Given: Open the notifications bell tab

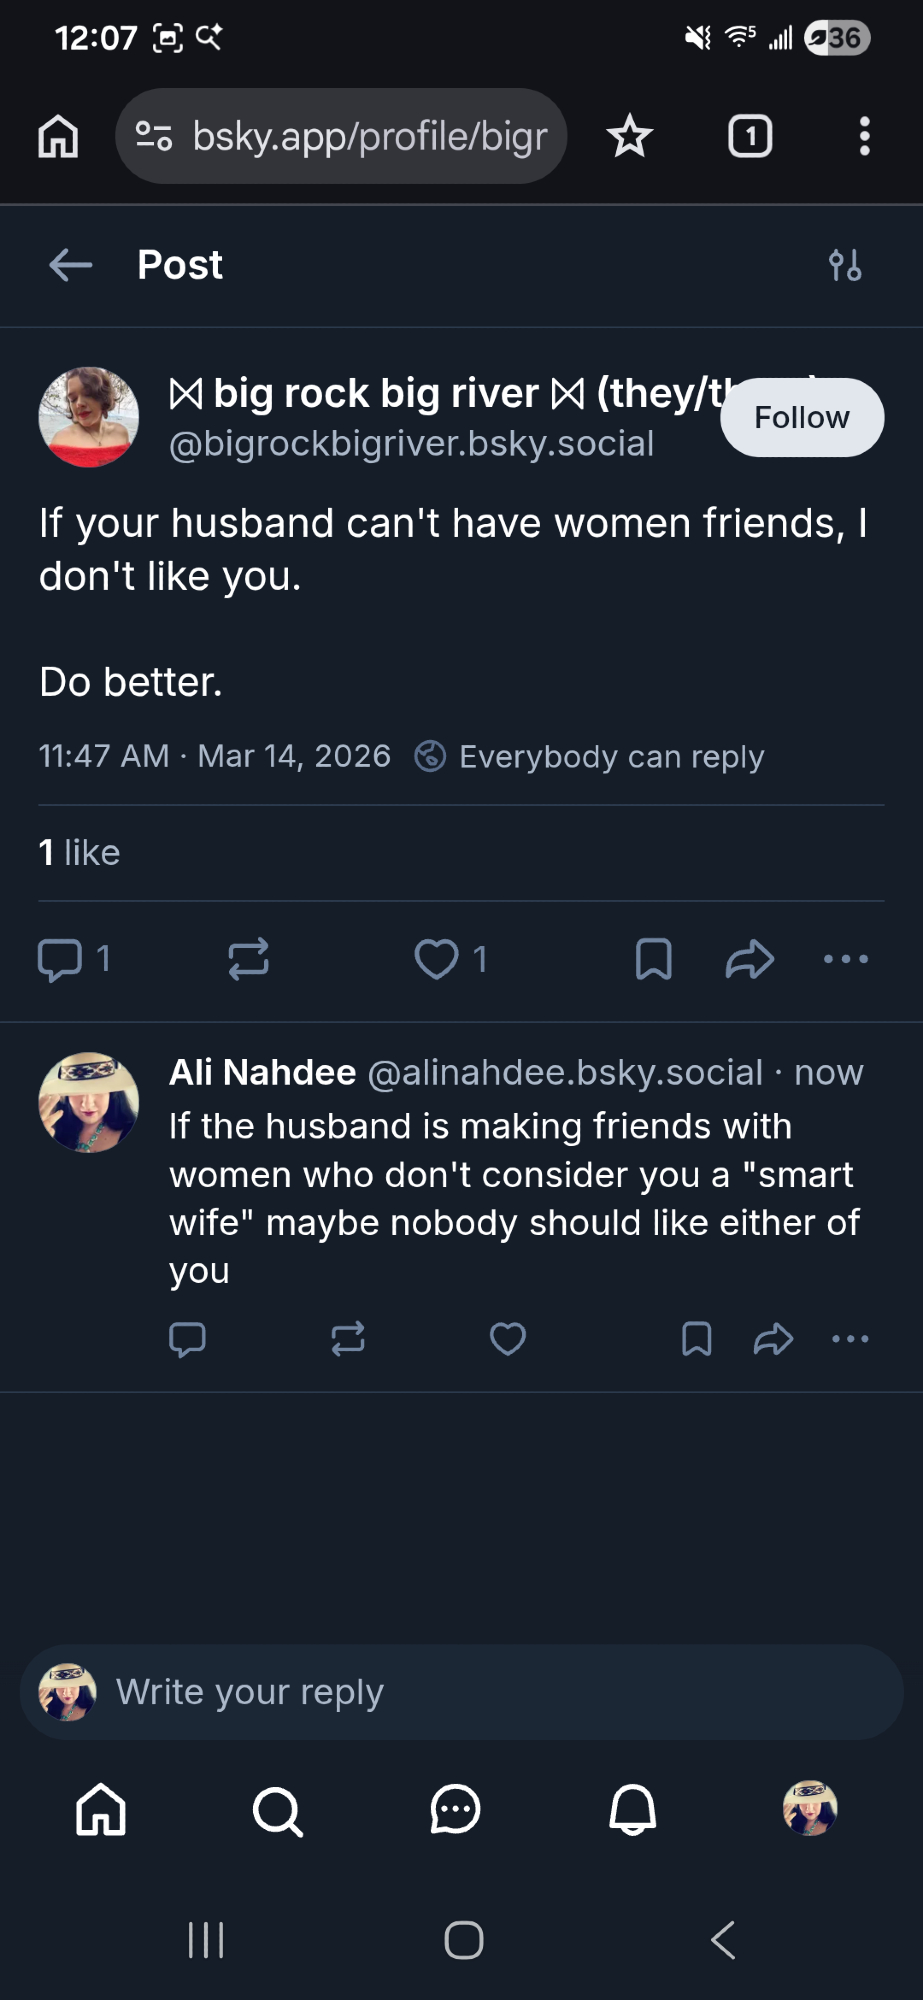Looking at the screenshot, I should 632,1810.
